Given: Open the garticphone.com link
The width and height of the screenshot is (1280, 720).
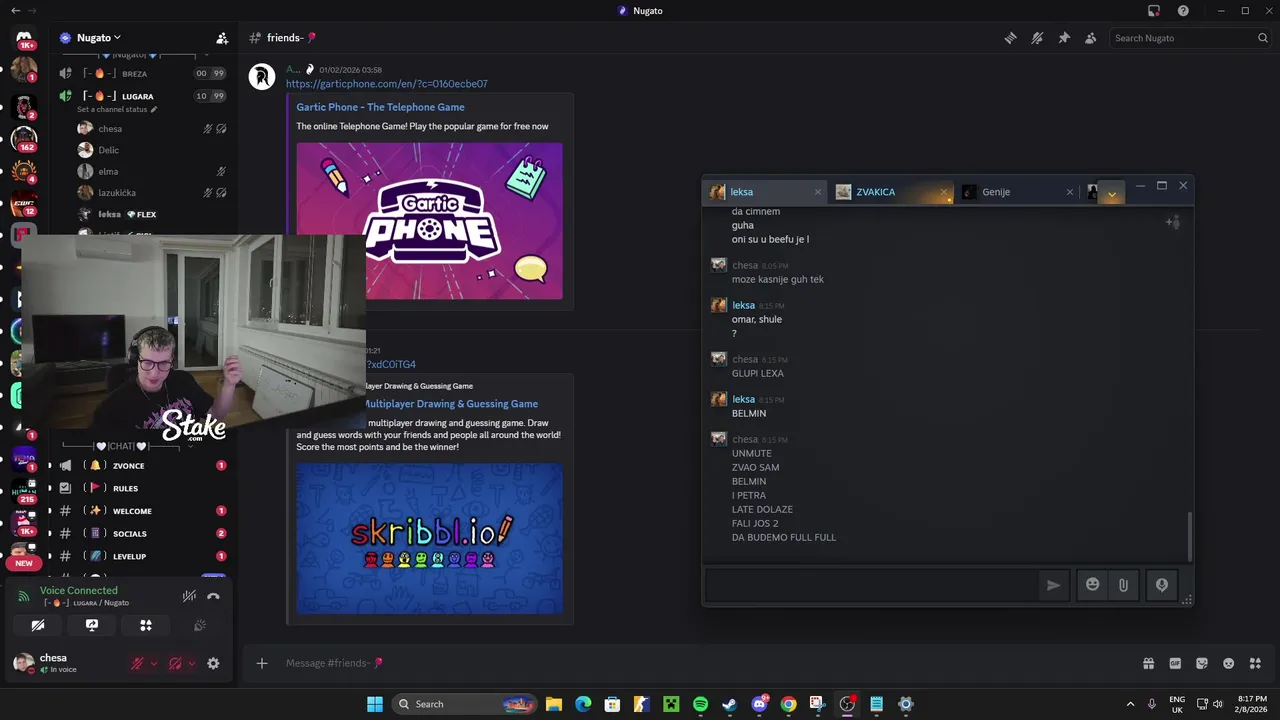Looking at the screenshot, I should coord(387,84).
